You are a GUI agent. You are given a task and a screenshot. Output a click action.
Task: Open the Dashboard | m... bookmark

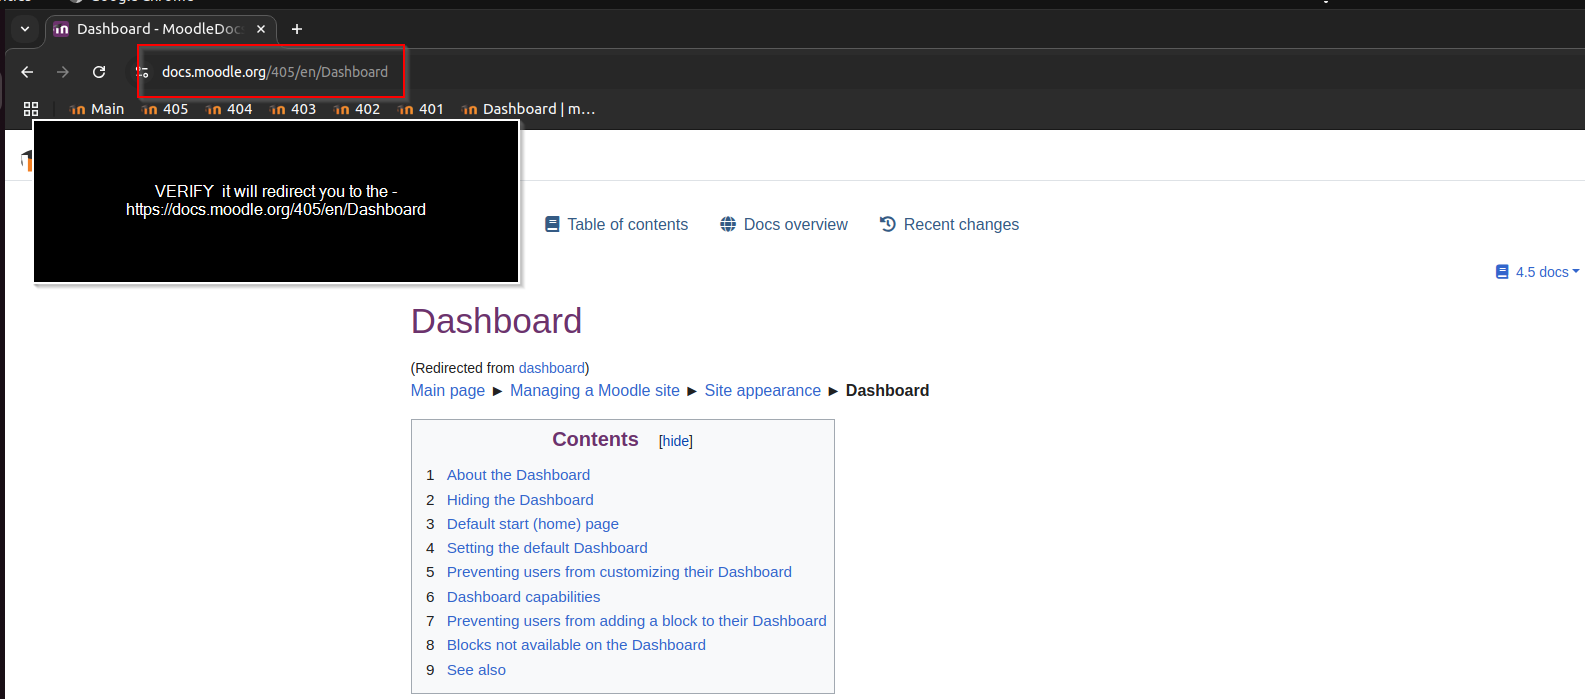tap(528, 109)
